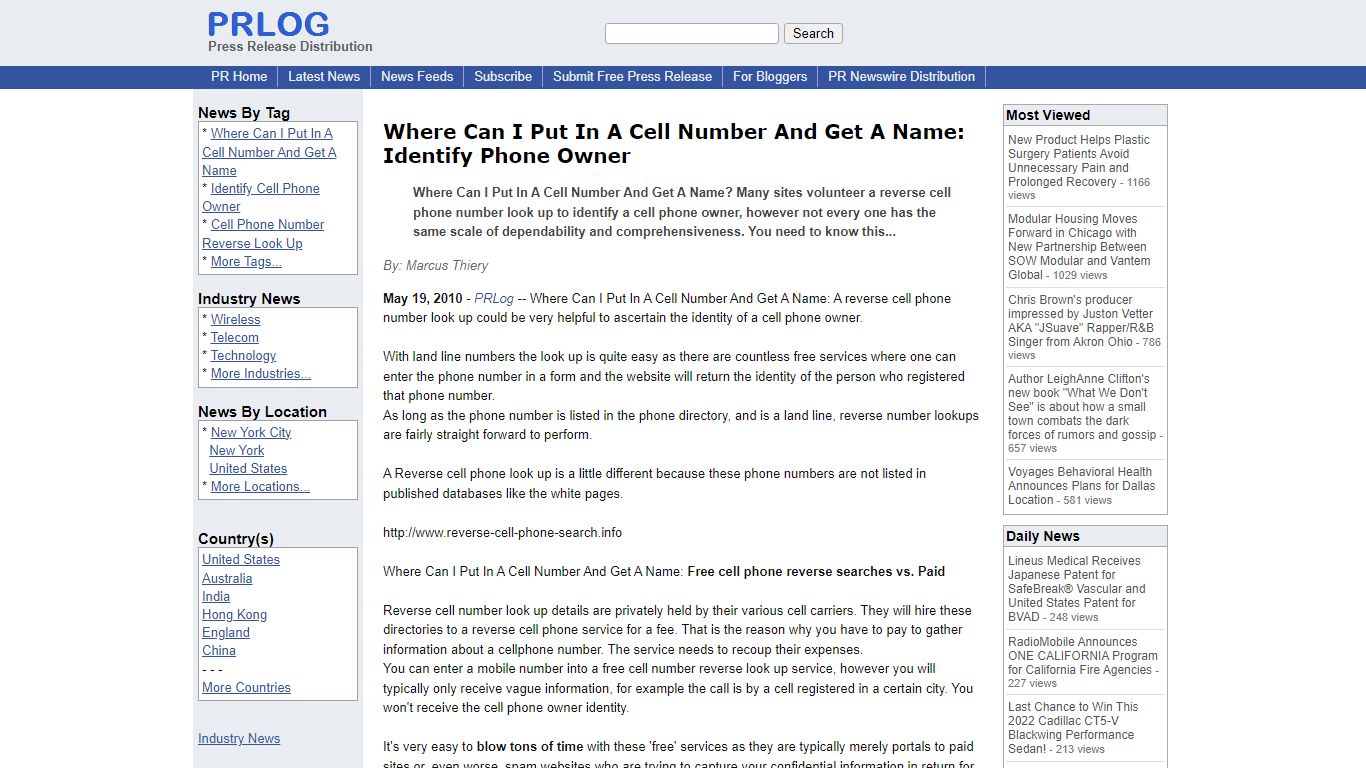Open tag Where Can I Put In A Cell Number

point(269,152)
